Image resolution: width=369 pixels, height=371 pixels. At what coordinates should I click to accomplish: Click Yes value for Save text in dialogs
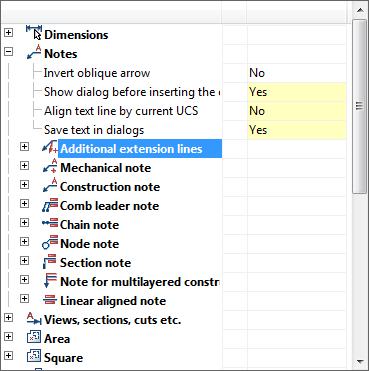297,130
